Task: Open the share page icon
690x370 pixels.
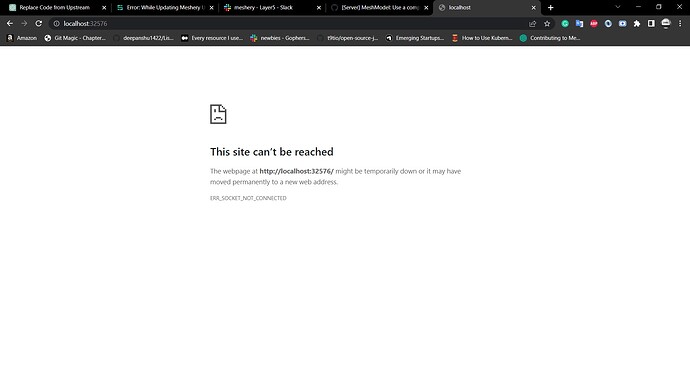Action: (x=532, y=24)
